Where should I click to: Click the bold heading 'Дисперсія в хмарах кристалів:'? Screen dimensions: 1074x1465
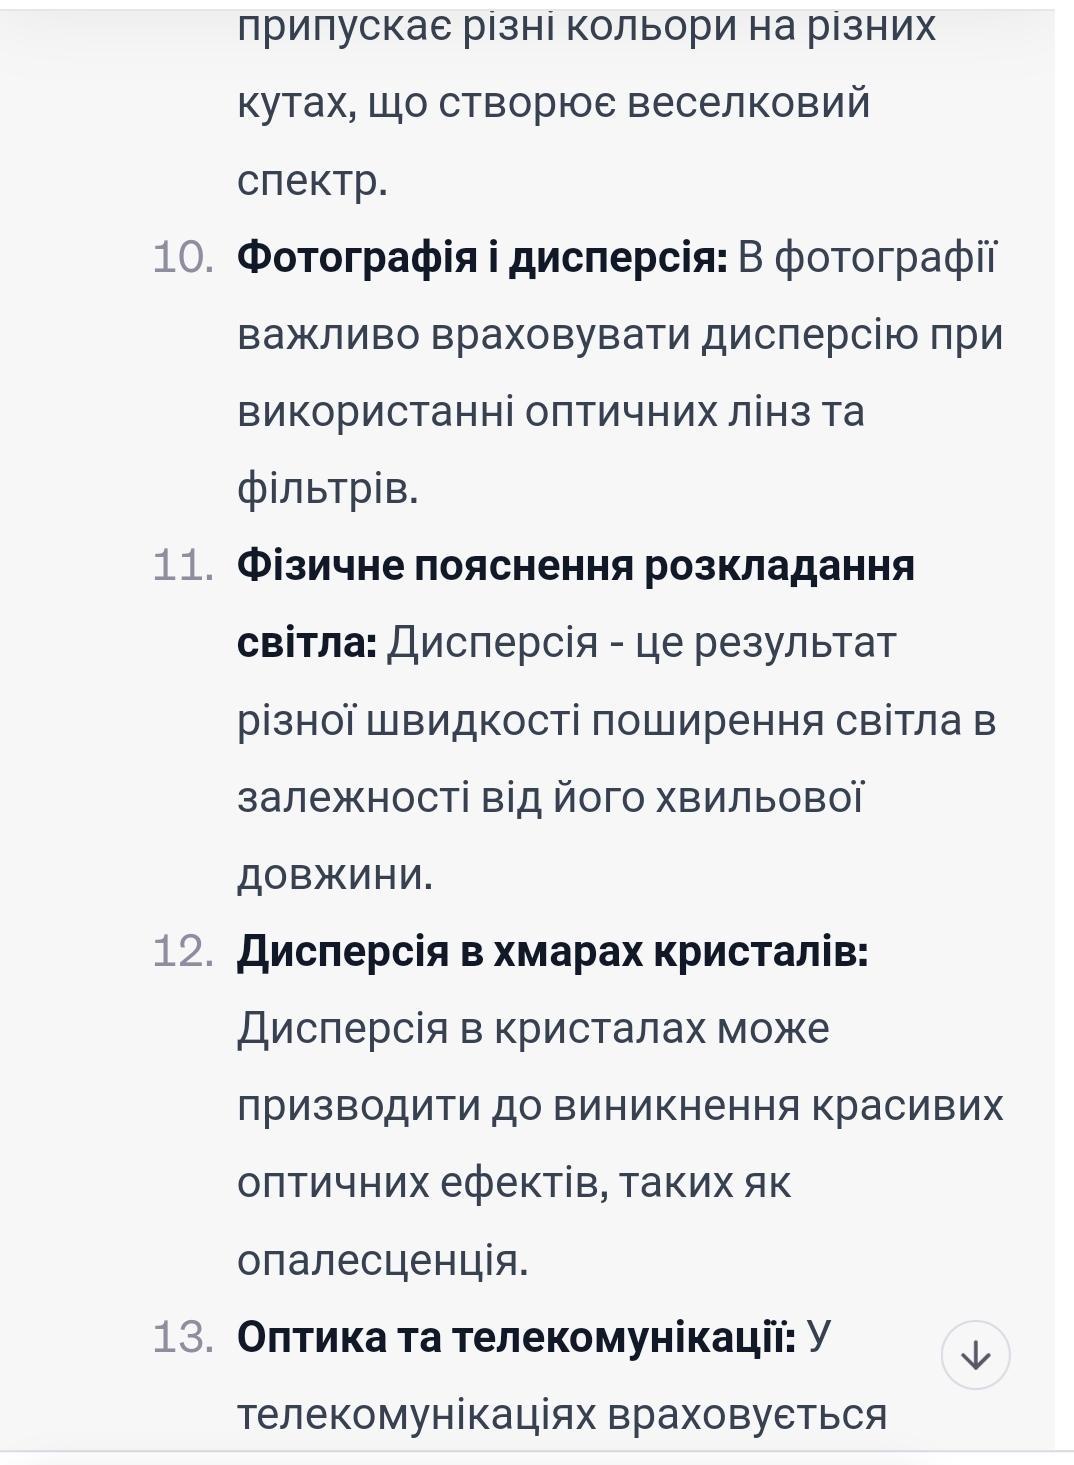552,951
